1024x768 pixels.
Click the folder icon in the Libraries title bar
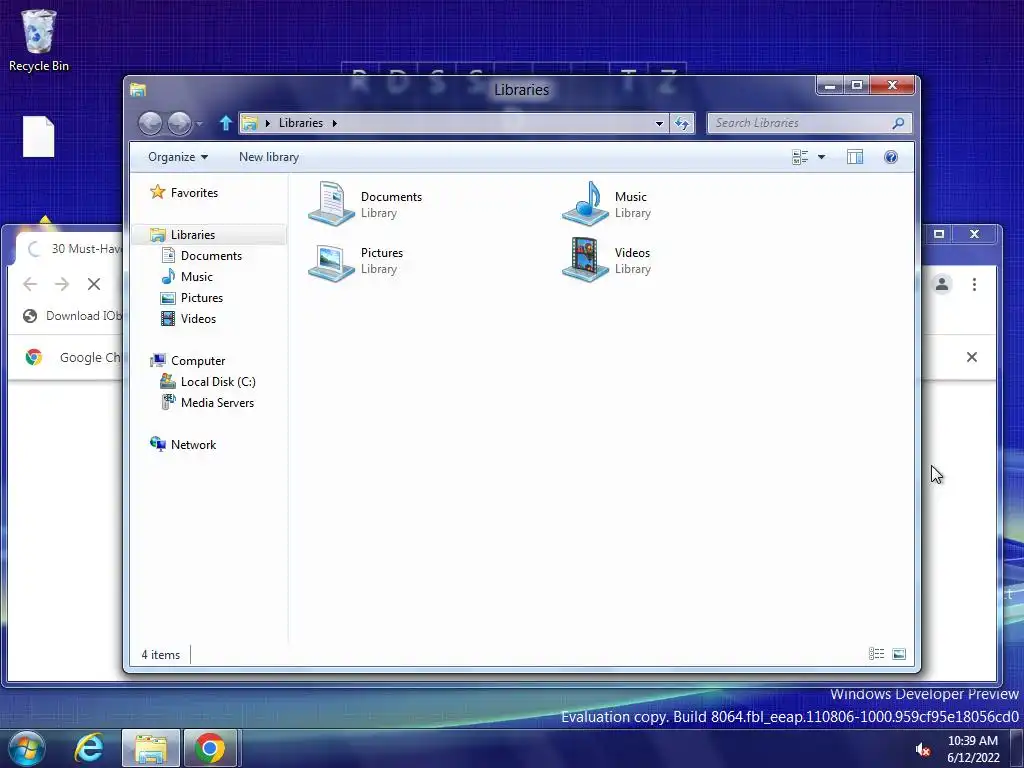(x=138, y=89)
